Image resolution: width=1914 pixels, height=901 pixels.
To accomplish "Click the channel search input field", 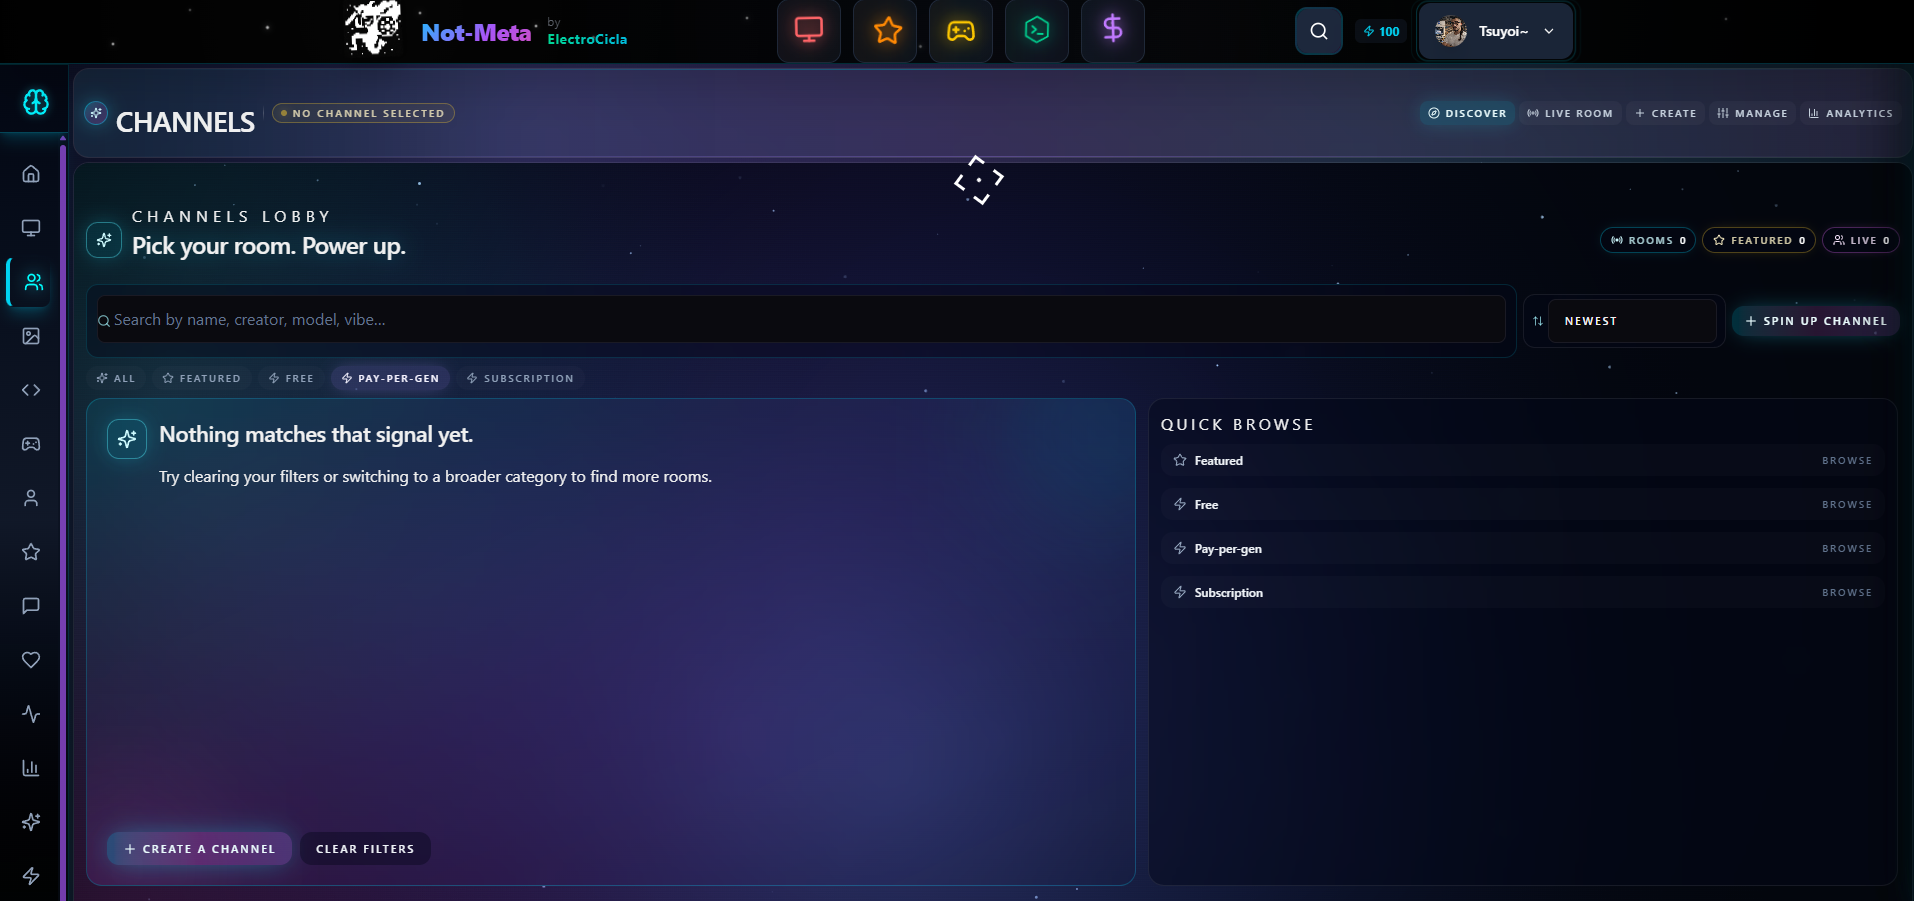I will coord(801,320).
